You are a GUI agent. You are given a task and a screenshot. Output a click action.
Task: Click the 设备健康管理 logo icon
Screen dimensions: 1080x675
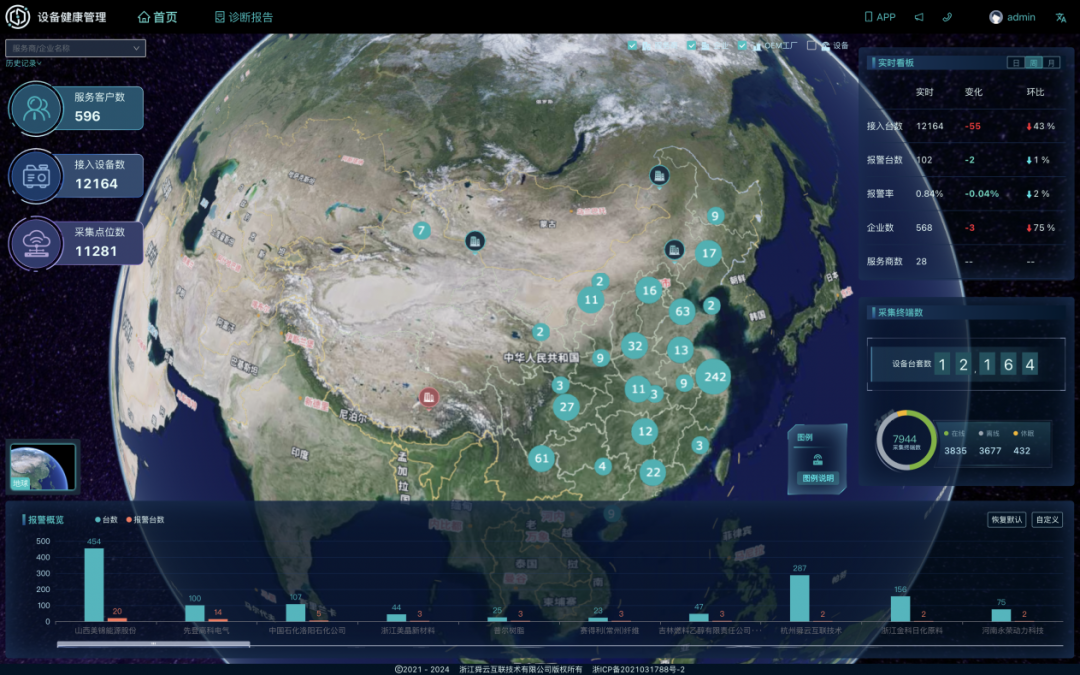tap(17, 17)
